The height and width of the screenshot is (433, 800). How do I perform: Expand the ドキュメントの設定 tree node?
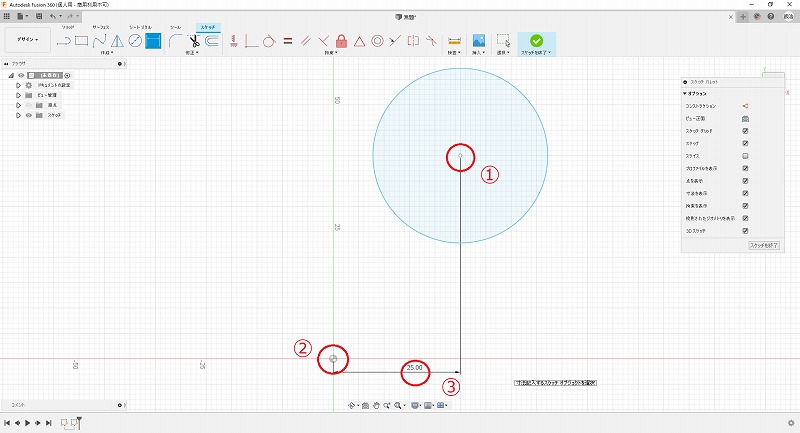pos(18,85)
